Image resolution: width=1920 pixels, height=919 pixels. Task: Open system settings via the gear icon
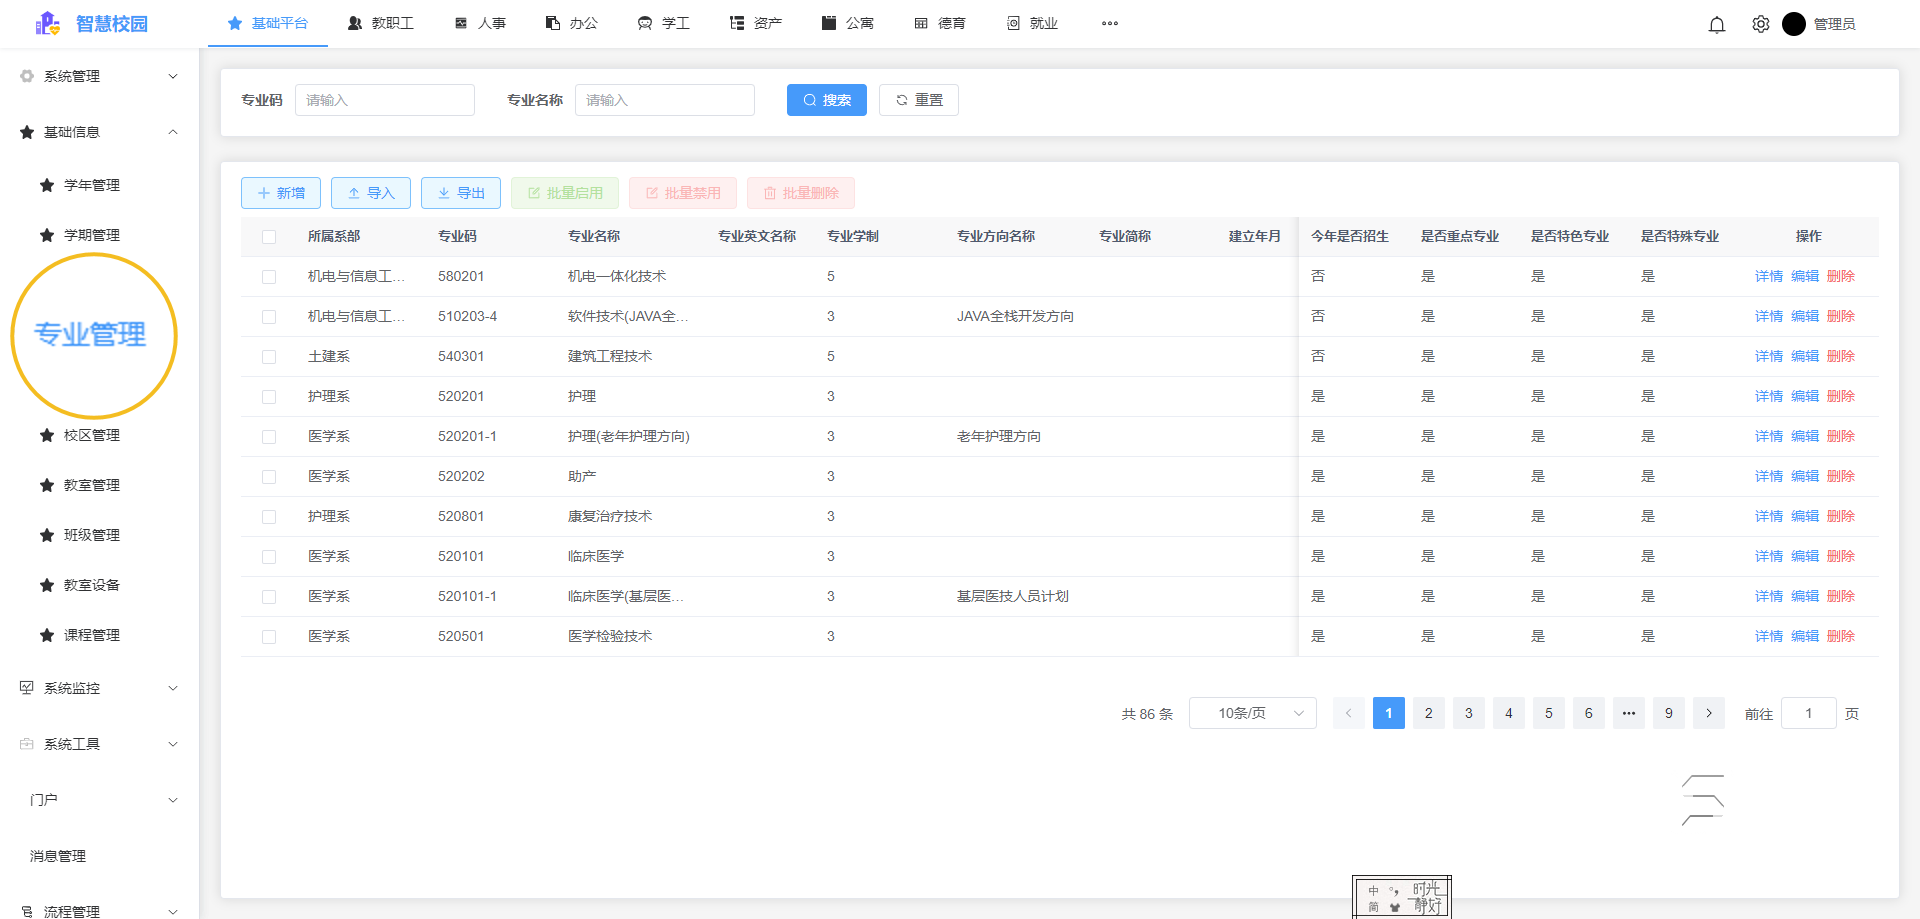click(1761, 24)
